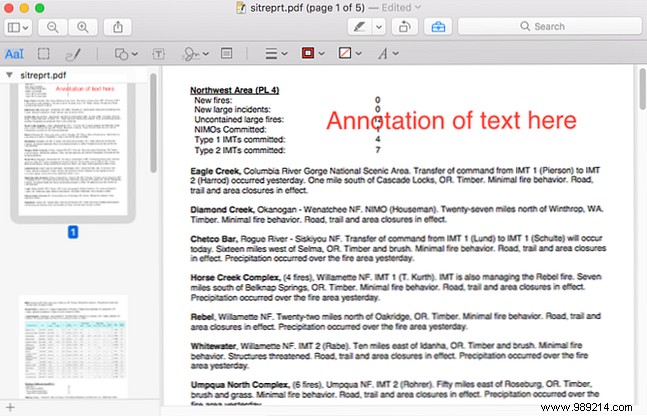Open the Shape Style line menu
Viewport: 647px width, 416px height.
(276, 54)
